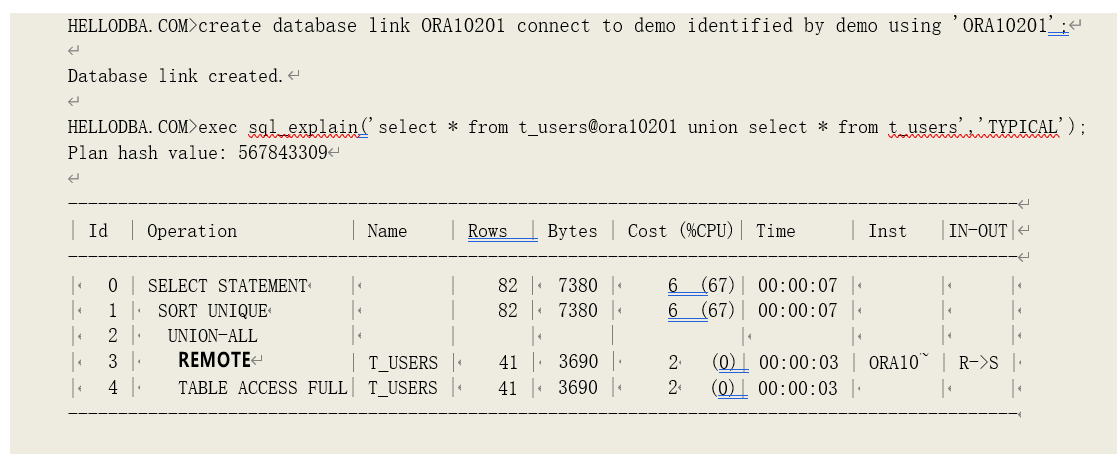Click the SORT UNIQUE operation row
The width and height of the screenshot is (1119, 463).
212,311
